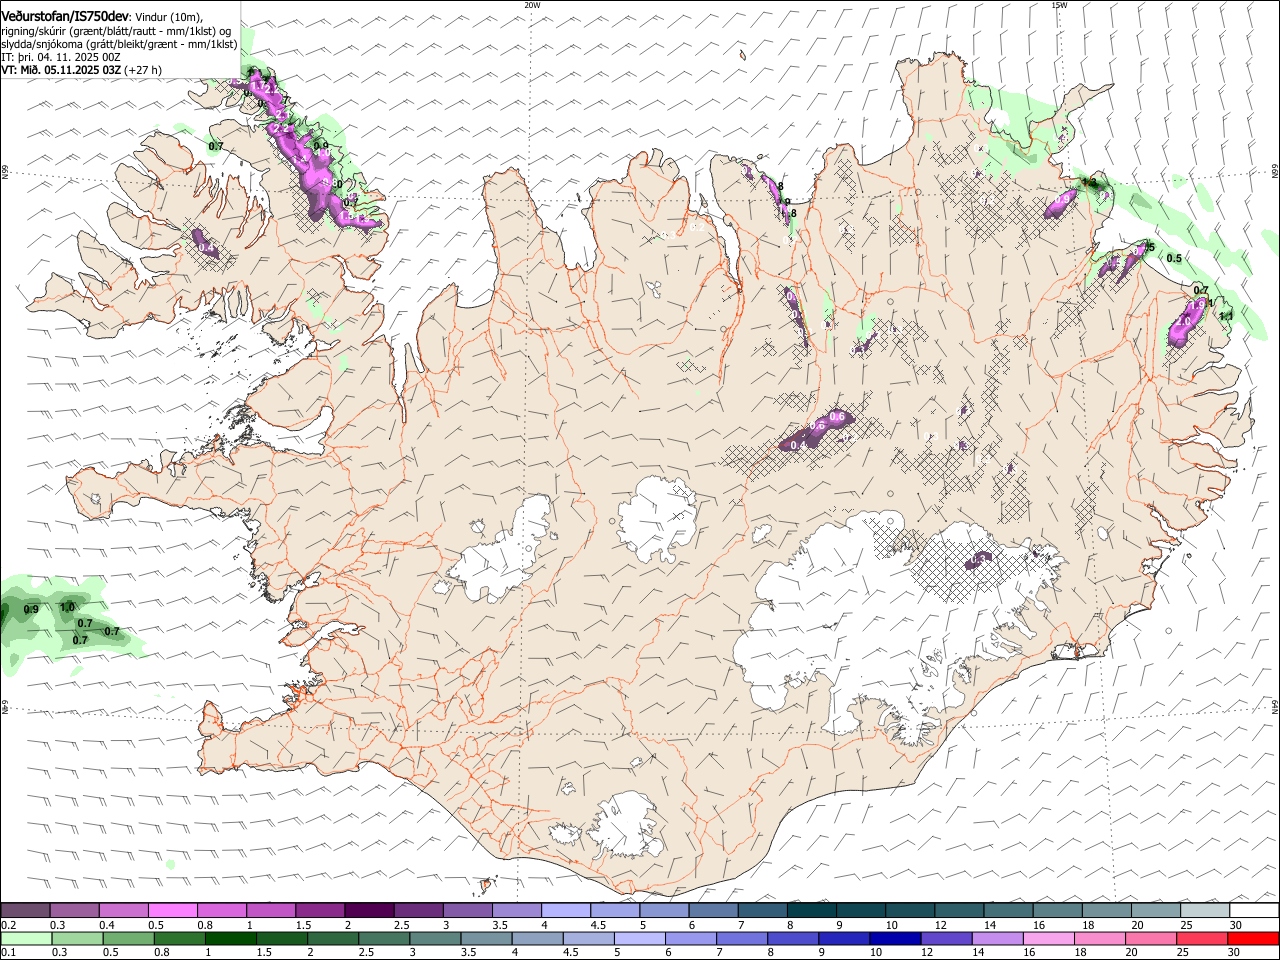Click the 'VT: Mið. 05.11.2025 03Z' line
The height and width of the screenshot is (960, 1280).
coord(61,70)
